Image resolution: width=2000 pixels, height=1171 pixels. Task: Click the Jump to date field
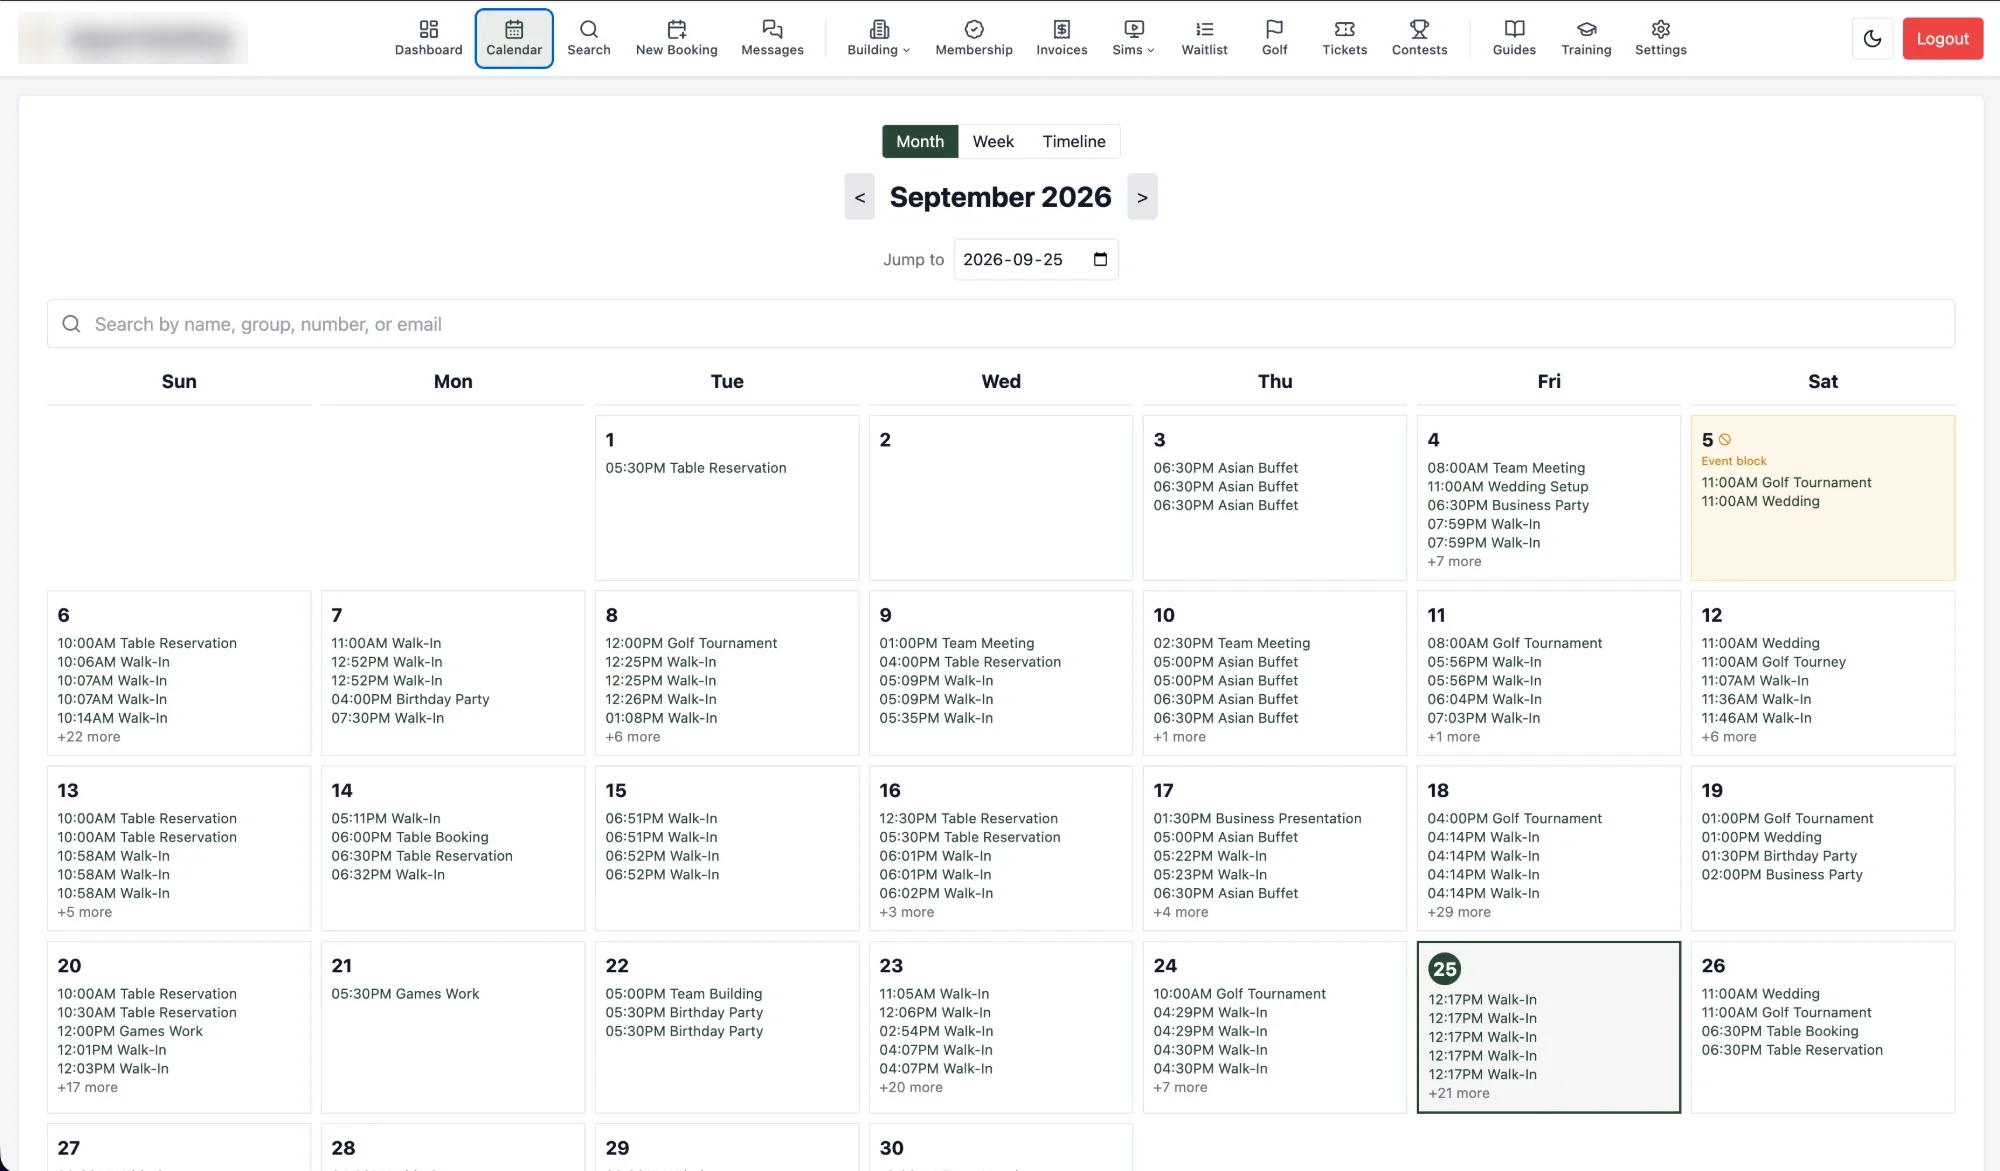tap(1035, 259)
